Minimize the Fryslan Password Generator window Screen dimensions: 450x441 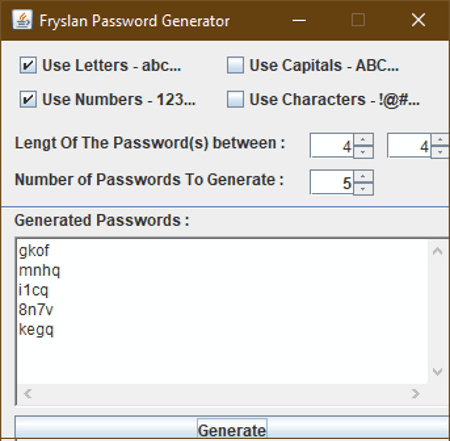click(x=299, y=20)
